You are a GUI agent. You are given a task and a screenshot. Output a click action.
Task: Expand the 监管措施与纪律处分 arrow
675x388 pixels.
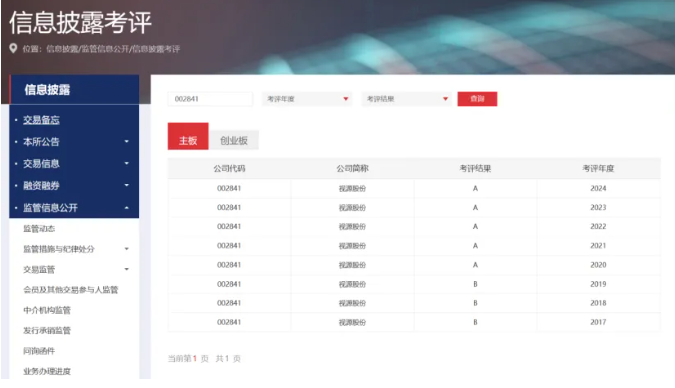coord(127,249)
